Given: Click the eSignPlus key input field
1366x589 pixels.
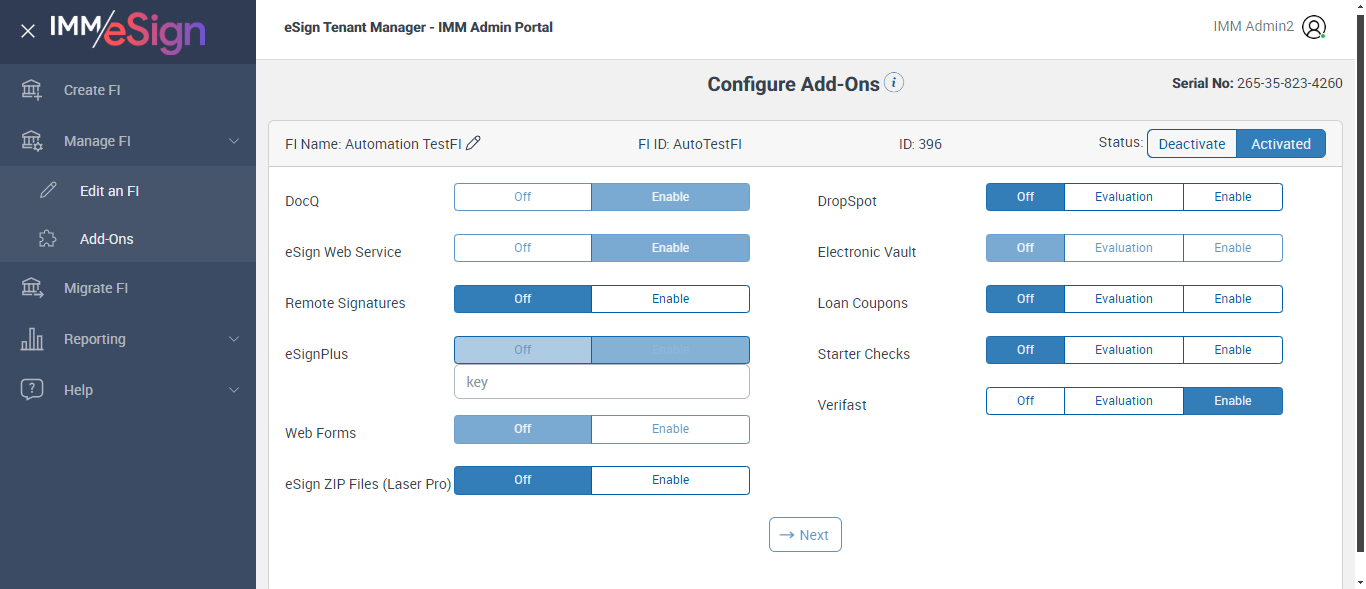Looking at the screenshot, I should pos(601,382).
